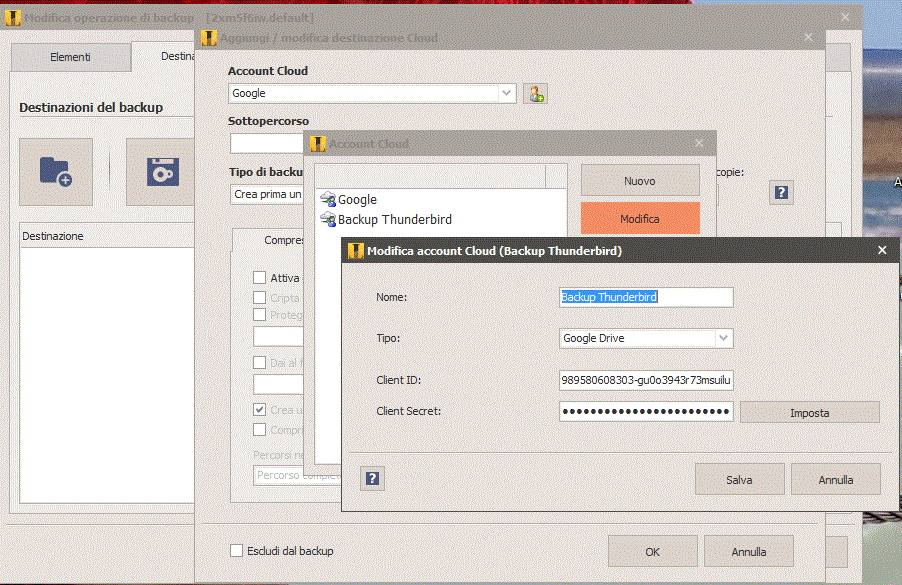902x585 pixels.
Task: Click the Destinazione column header
Action: click(107, 236)
